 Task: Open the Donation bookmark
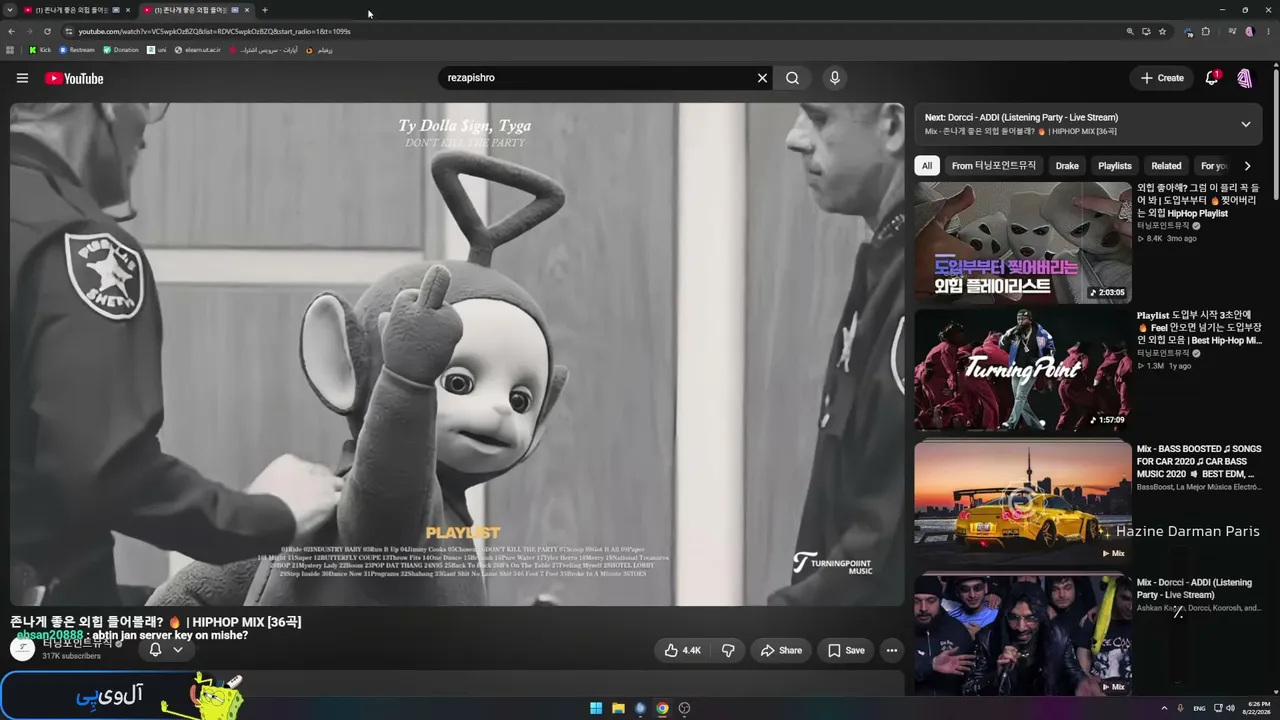(121, 50)
